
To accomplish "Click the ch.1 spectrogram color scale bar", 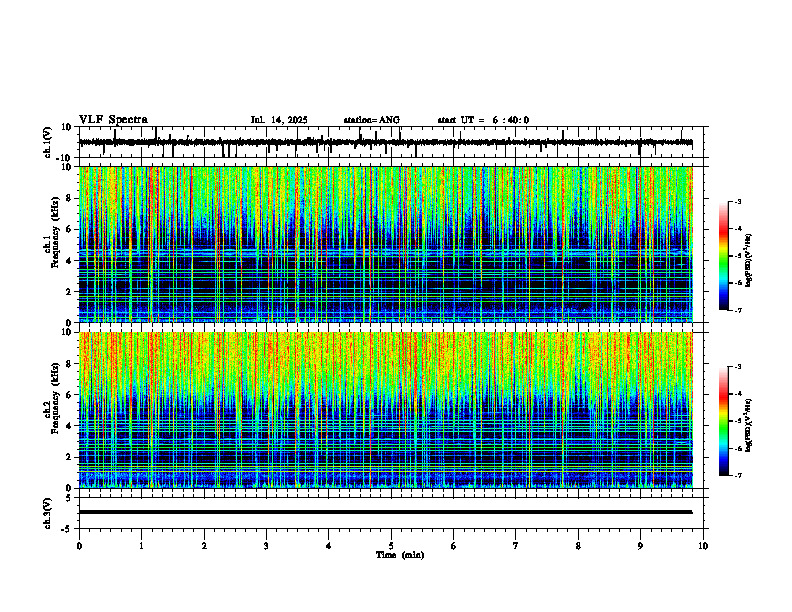I will point(724,256).
